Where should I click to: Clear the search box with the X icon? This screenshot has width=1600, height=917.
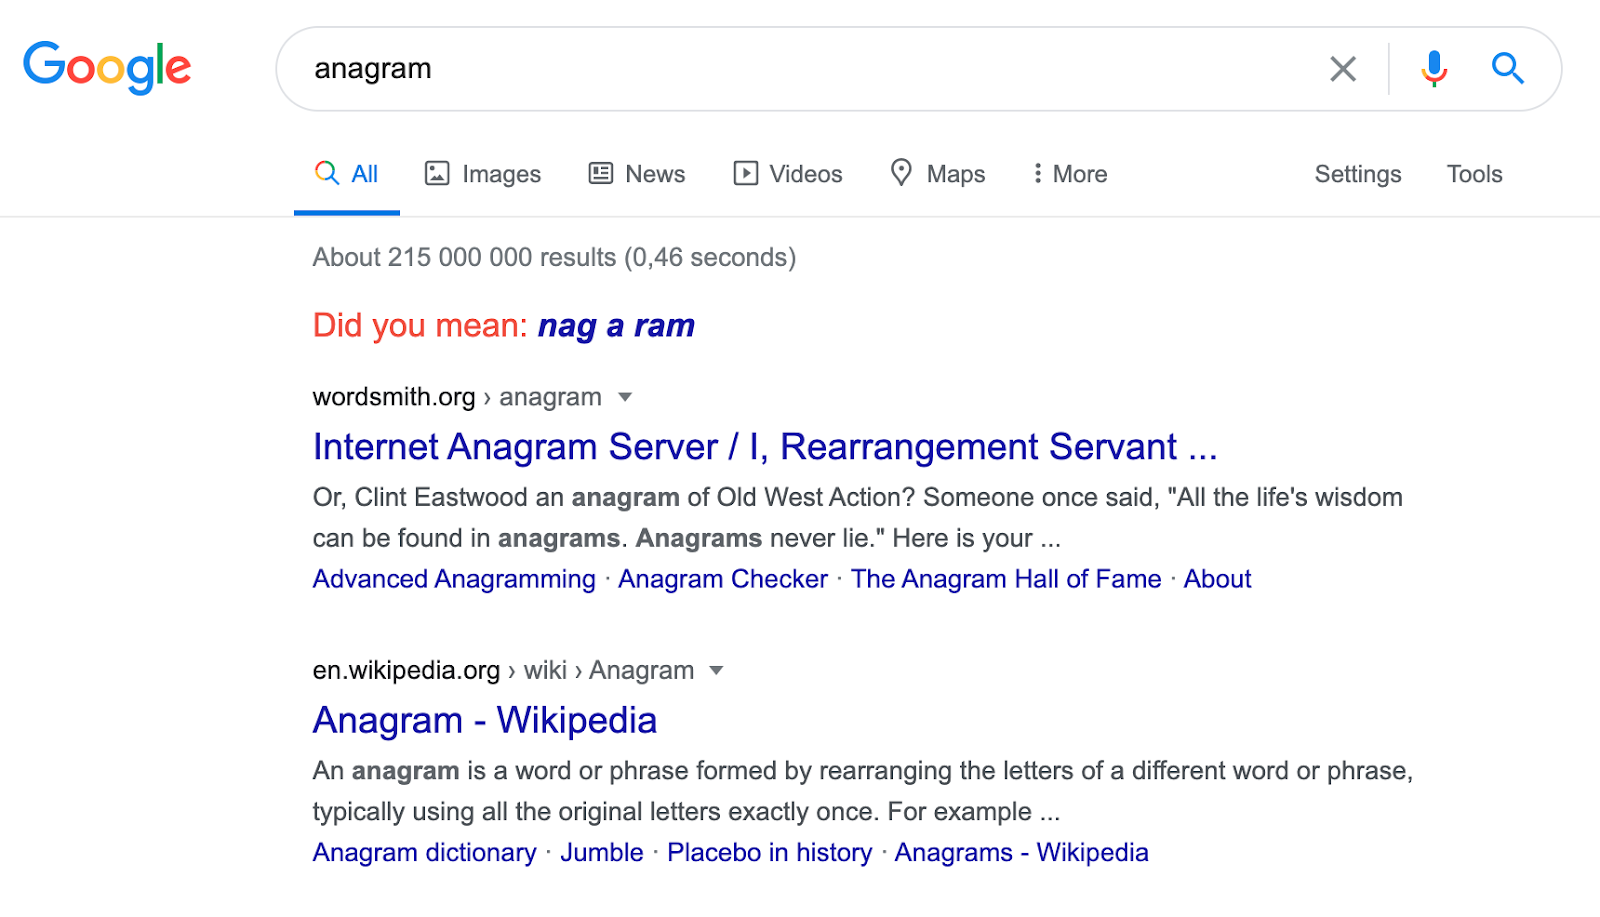click(x=1343, y=69)
